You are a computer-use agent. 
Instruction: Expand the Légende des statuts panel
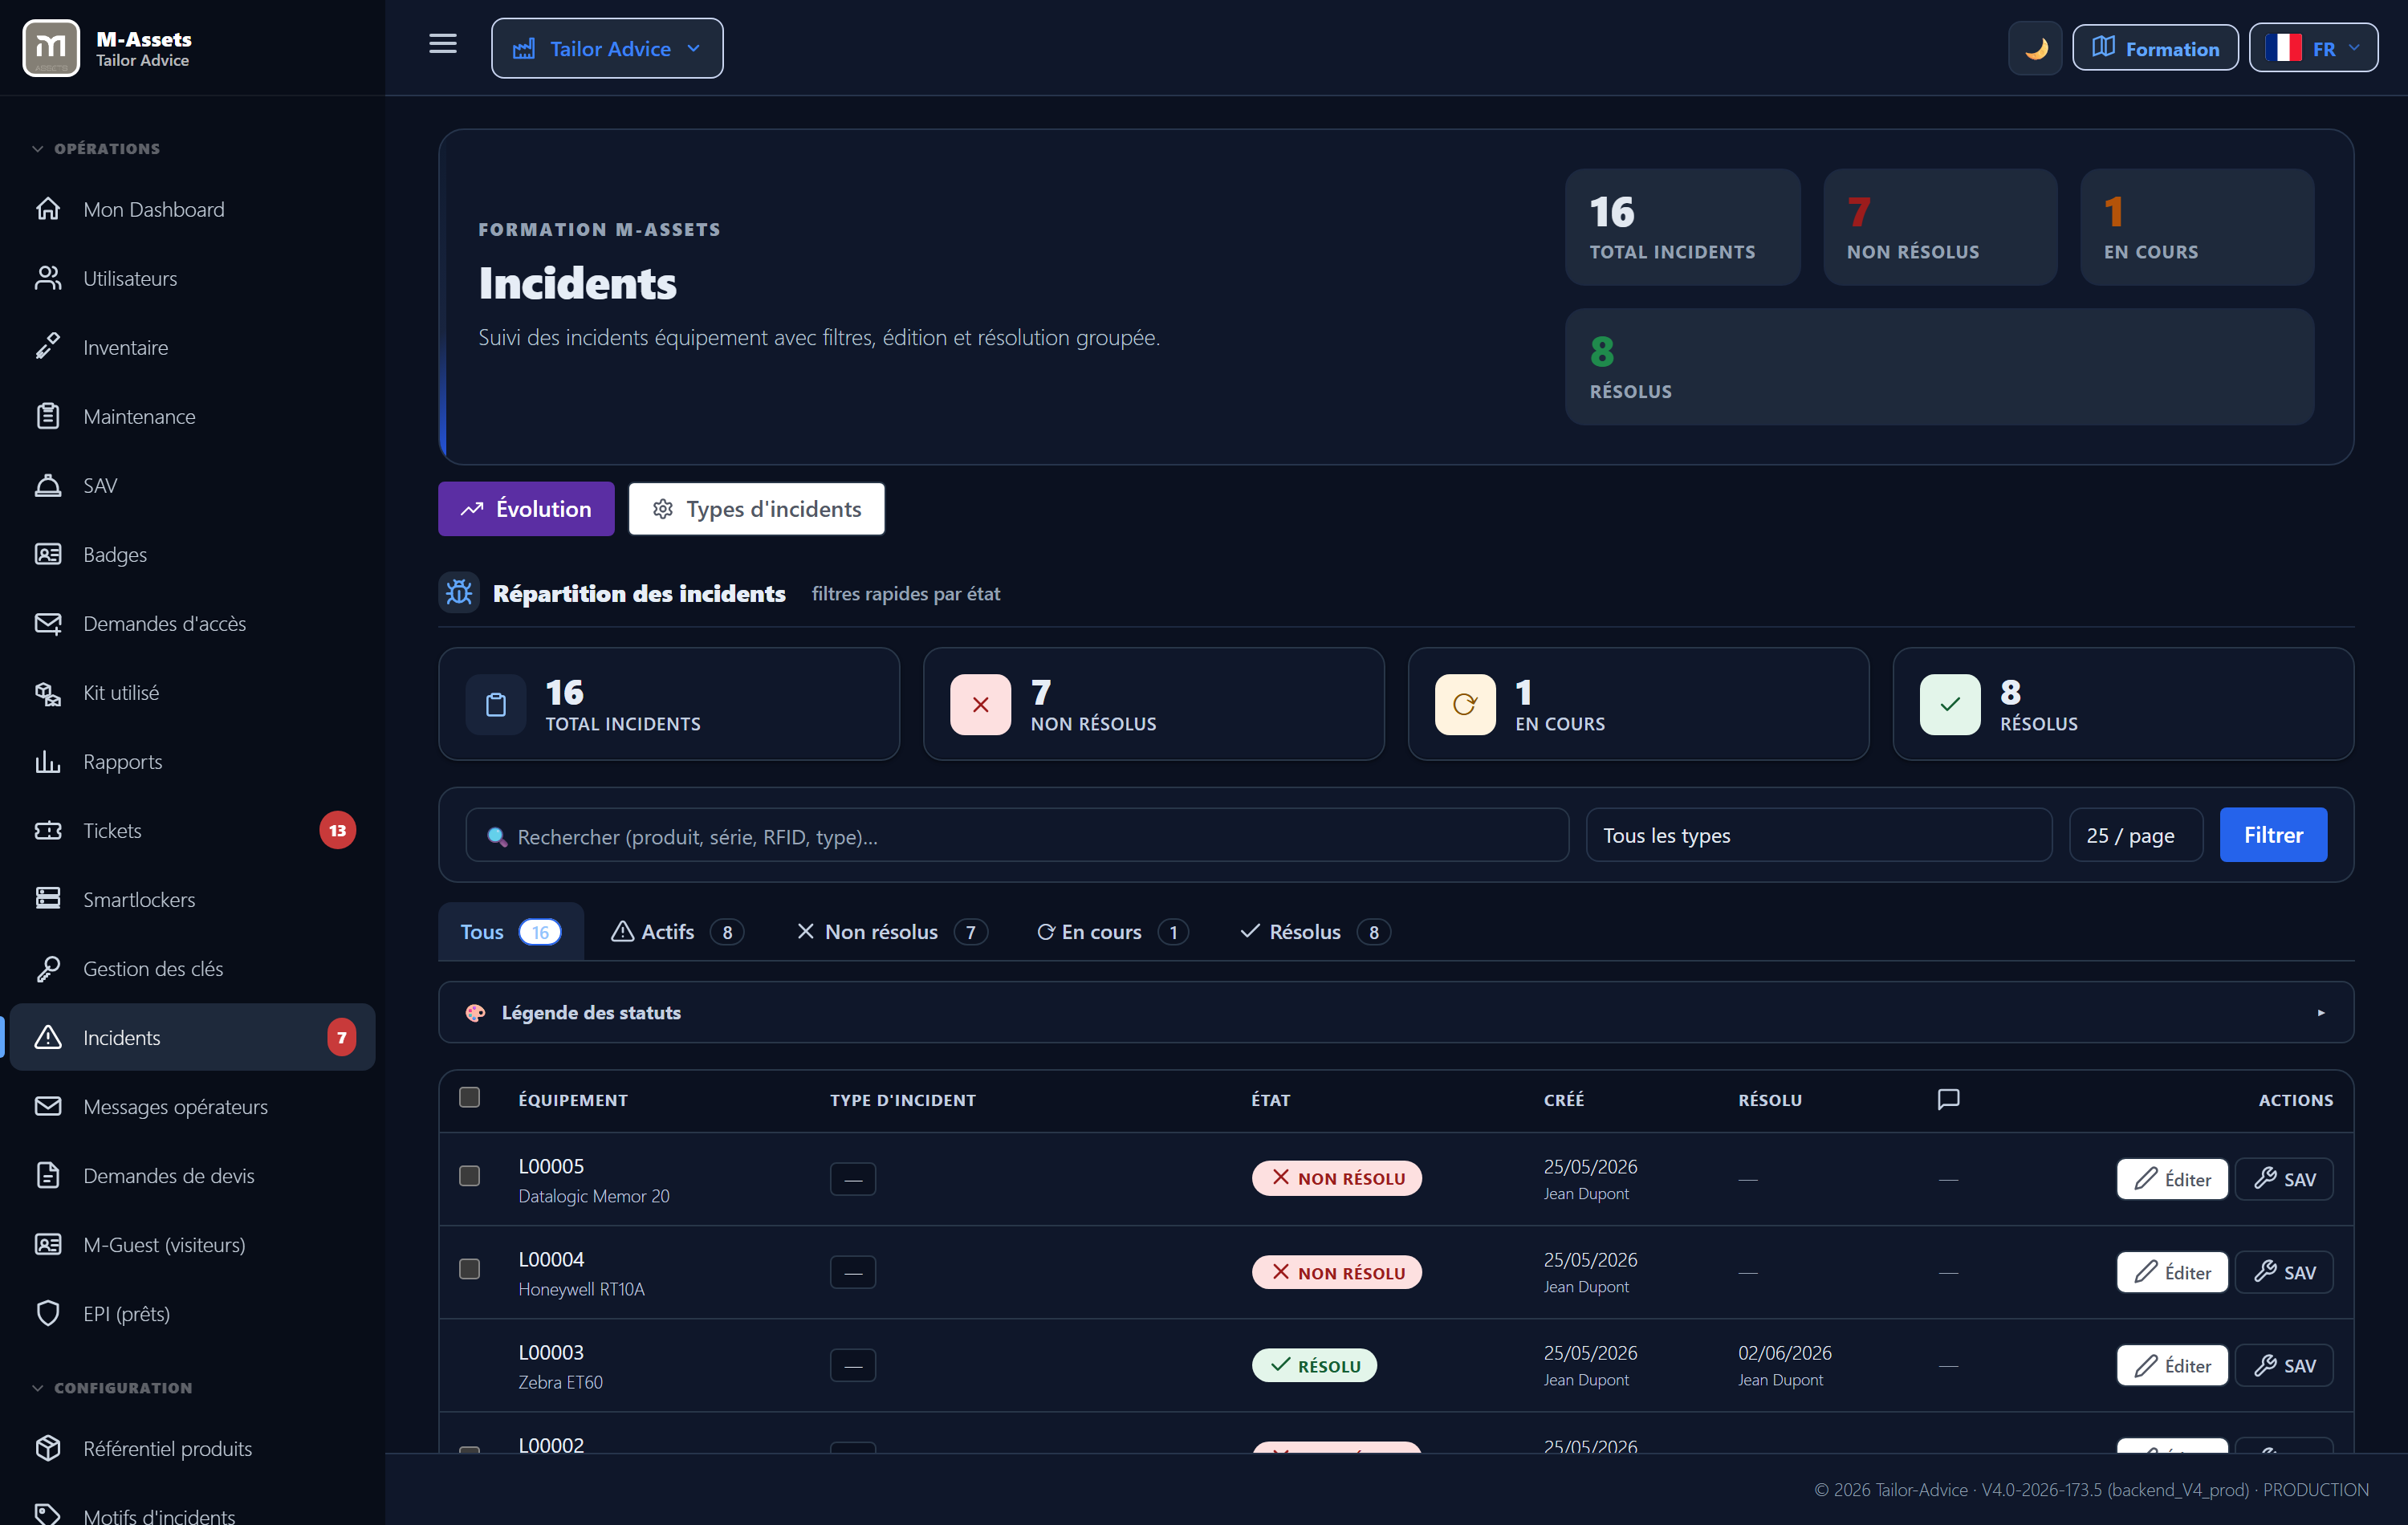[x=1396, y=1012]
